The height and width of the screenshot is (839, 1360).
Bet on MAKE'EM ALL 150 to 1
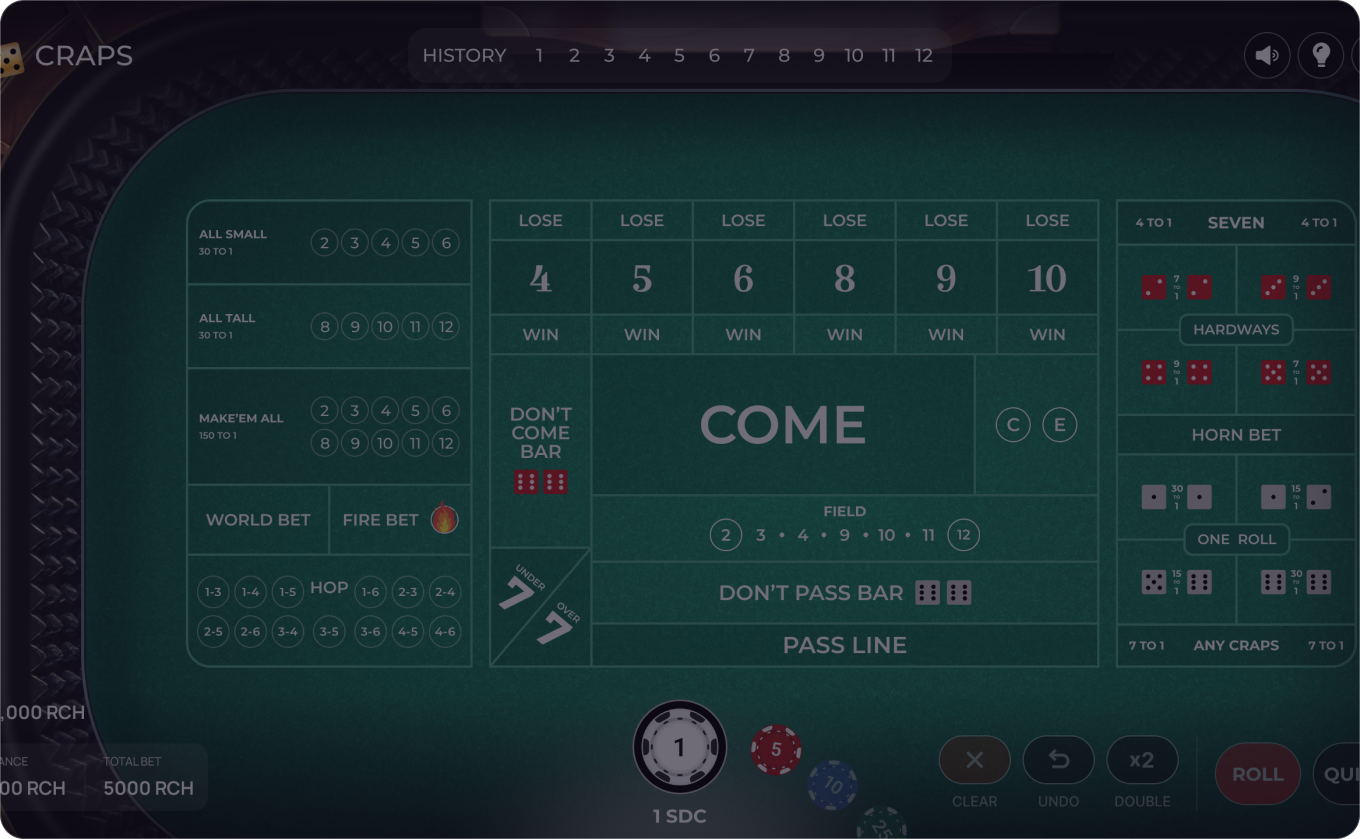point(329,426)
